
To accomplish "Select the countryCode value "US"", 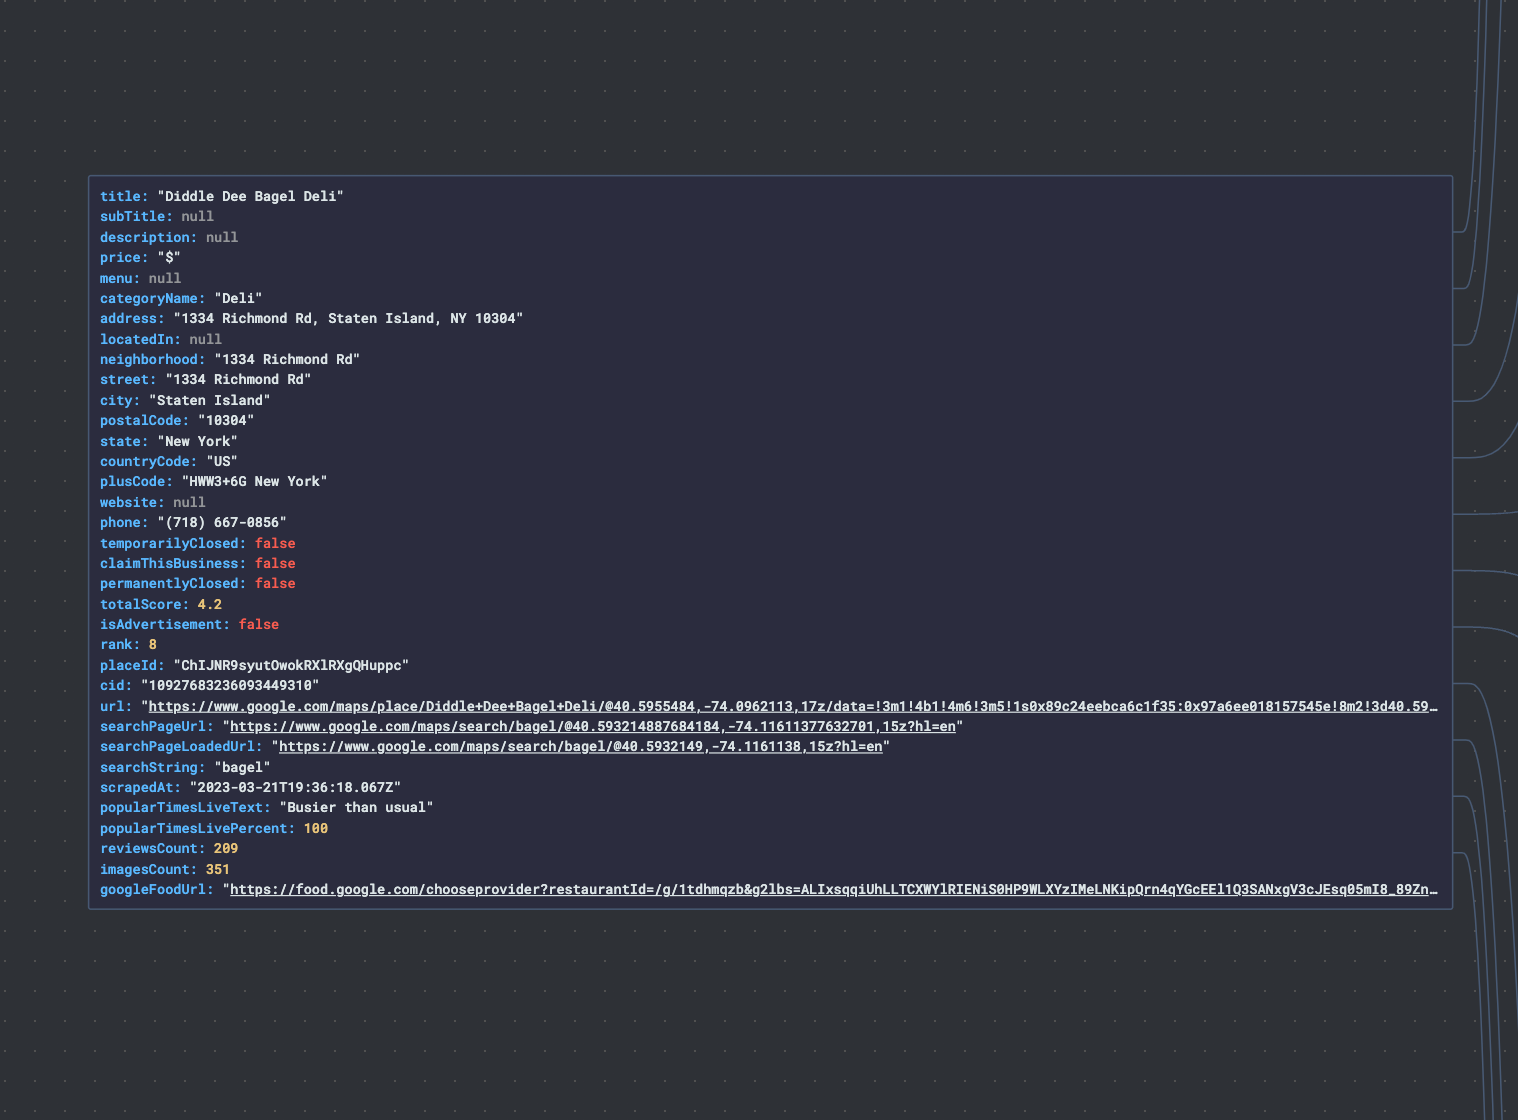I will 222,461.
